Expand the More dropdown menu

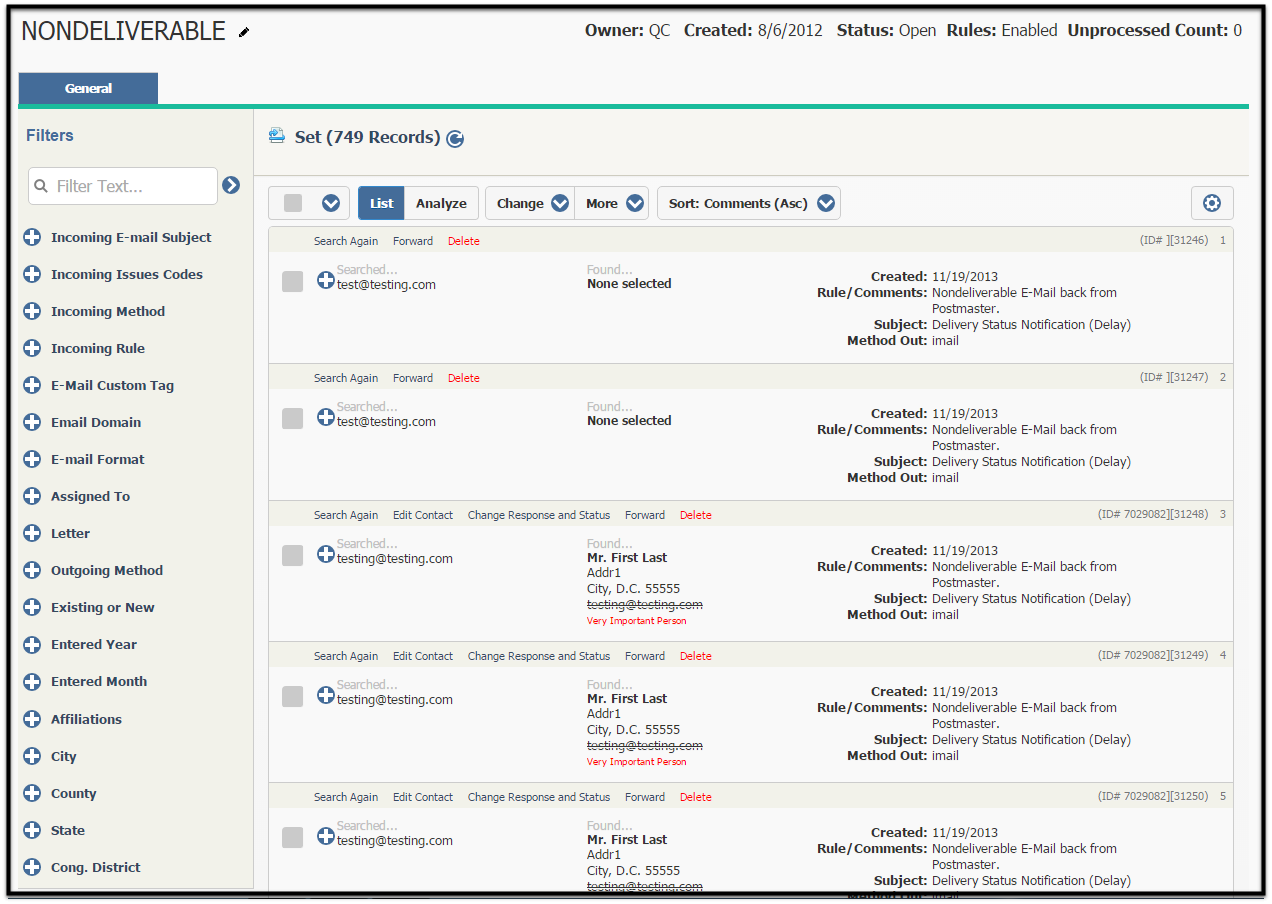612,203
